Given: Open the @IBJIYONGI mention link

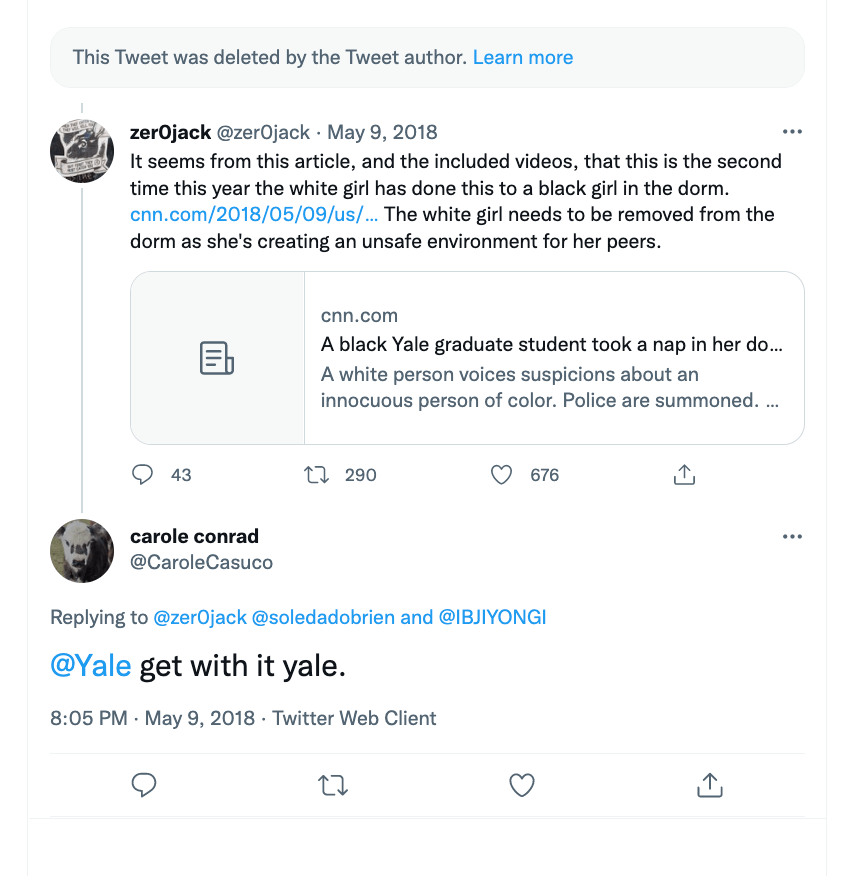Looking at the screenshot, I should 492,617.
